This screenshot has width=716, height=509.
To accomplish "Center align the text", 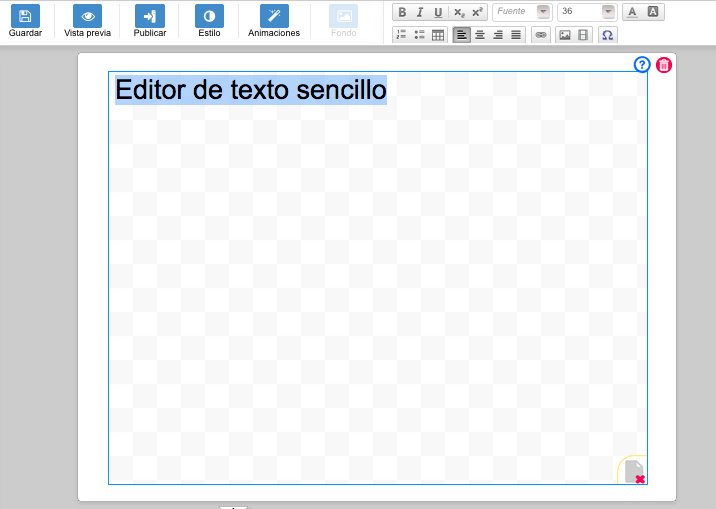I will tap(480, 35).
